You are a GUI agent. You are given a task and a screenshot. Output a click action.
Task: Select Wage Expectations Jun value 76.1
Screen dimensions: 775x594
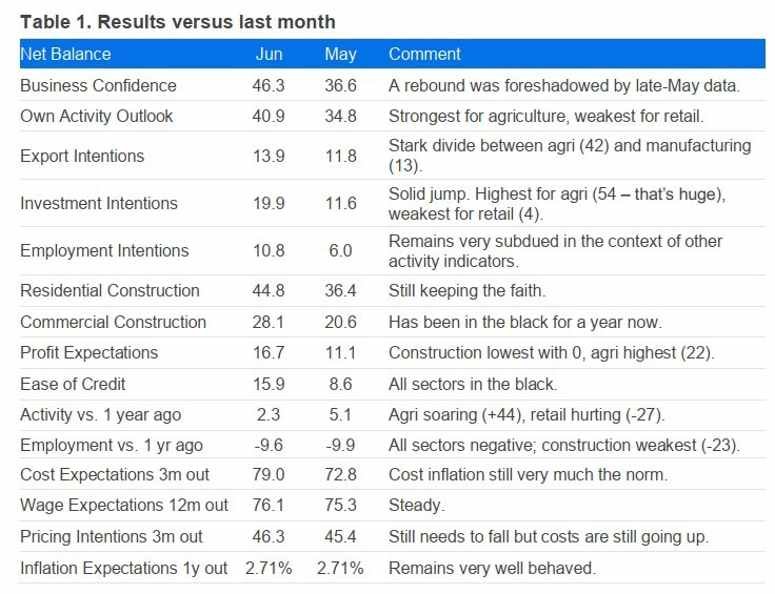tap(269, 506)
